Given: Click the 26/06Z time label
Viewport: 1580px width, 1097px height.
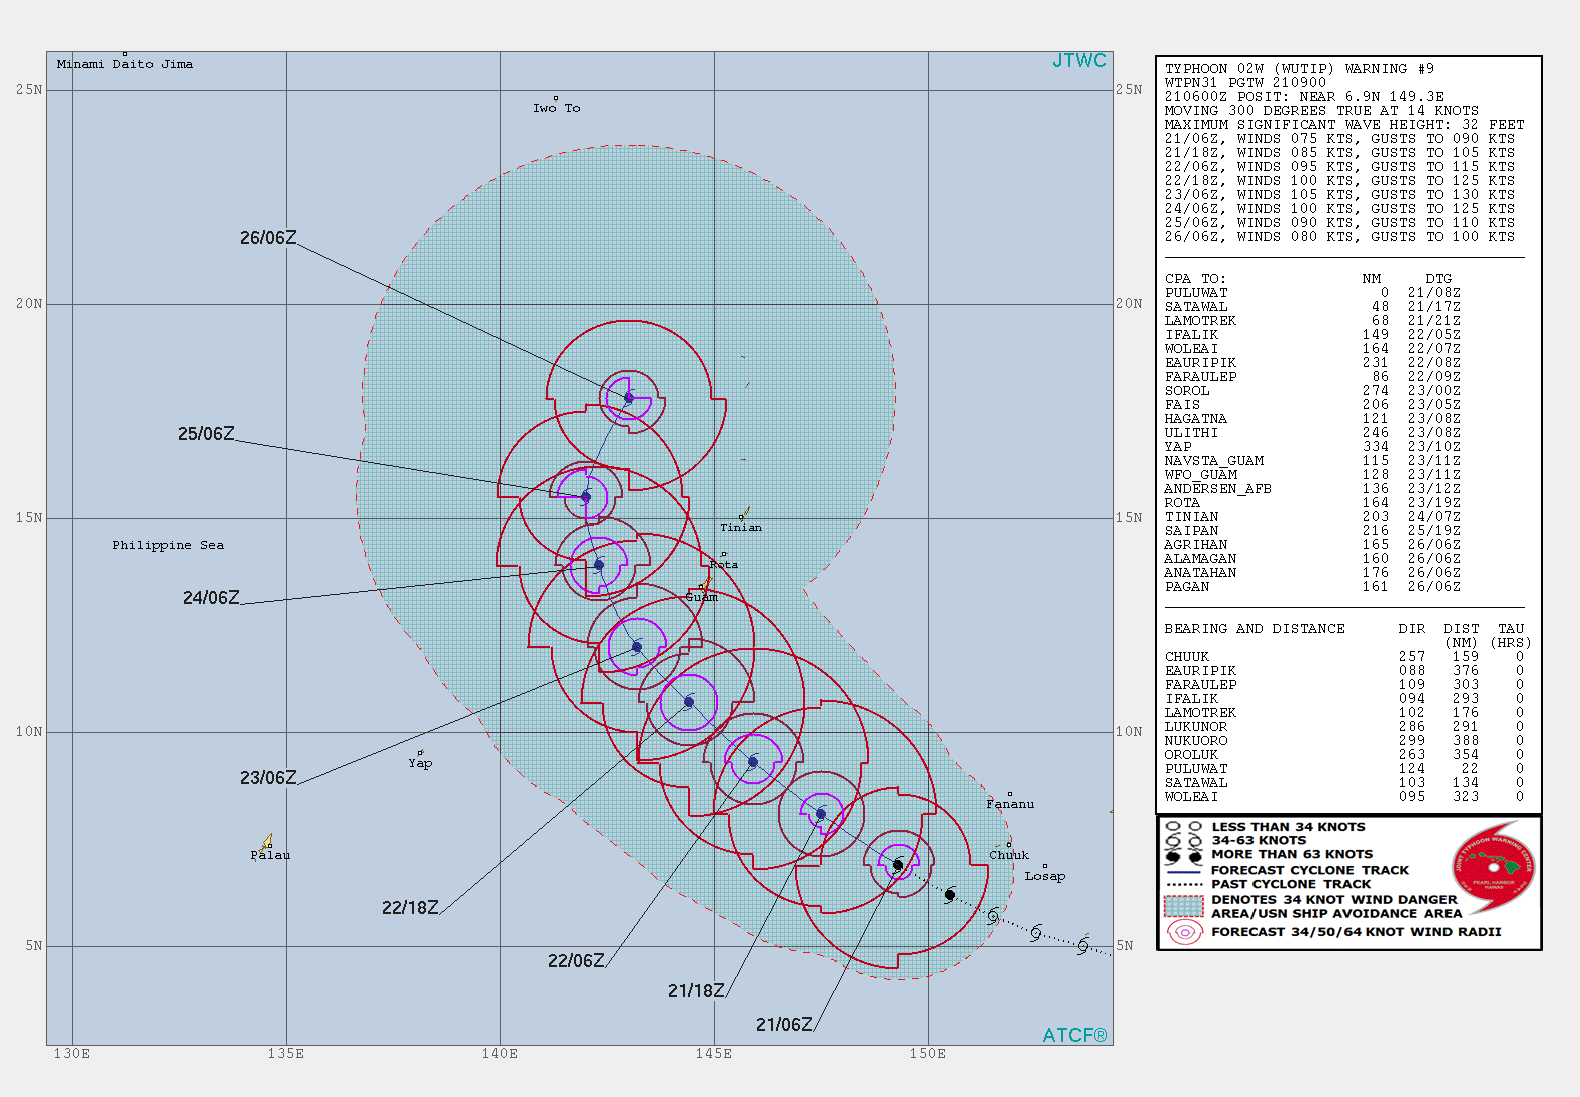Looking at the screenshot, I should click(268, 238).
